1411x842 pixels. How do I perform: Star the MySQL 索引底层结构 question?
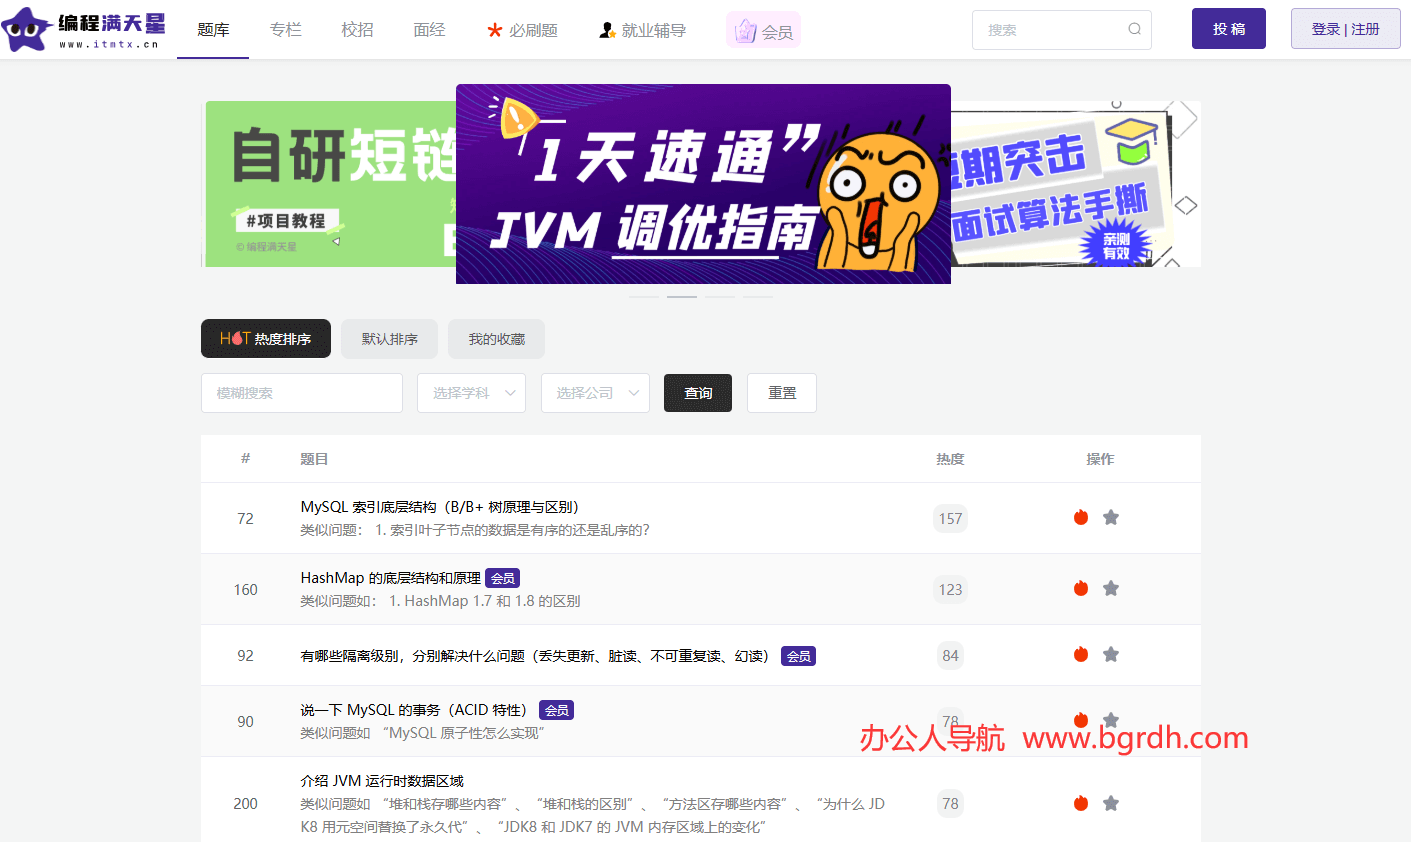[1111, 517]
